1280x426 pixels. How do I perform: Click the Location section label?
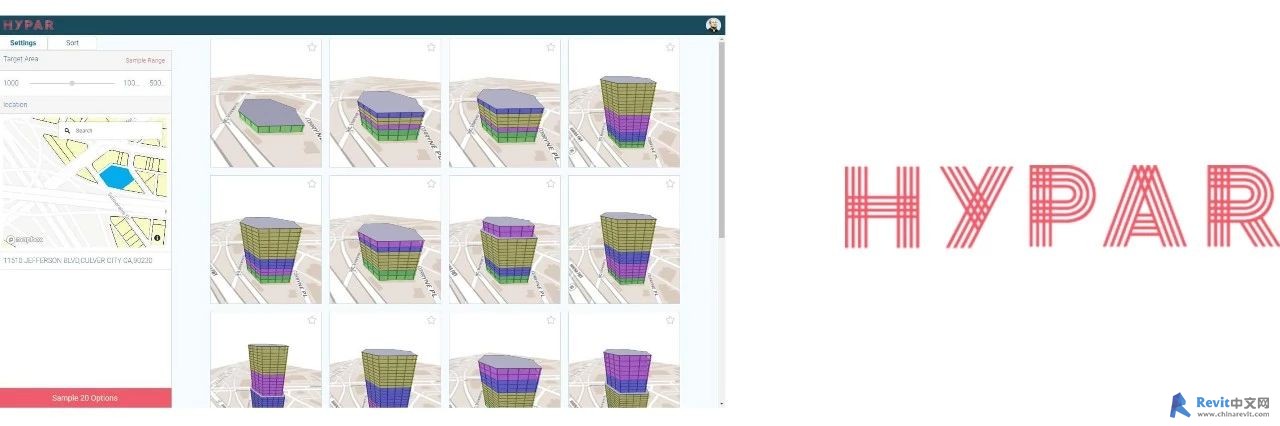(15, 104)
